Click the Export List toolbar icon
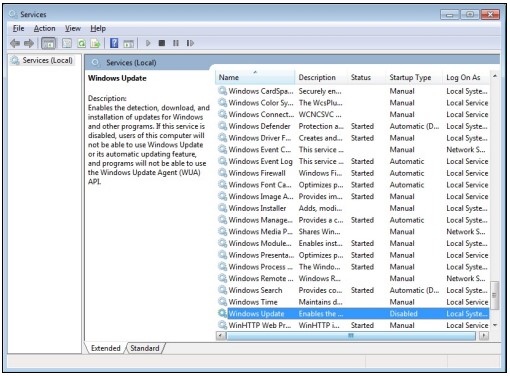Screen dimensions: 510x376 pos(95,43)
